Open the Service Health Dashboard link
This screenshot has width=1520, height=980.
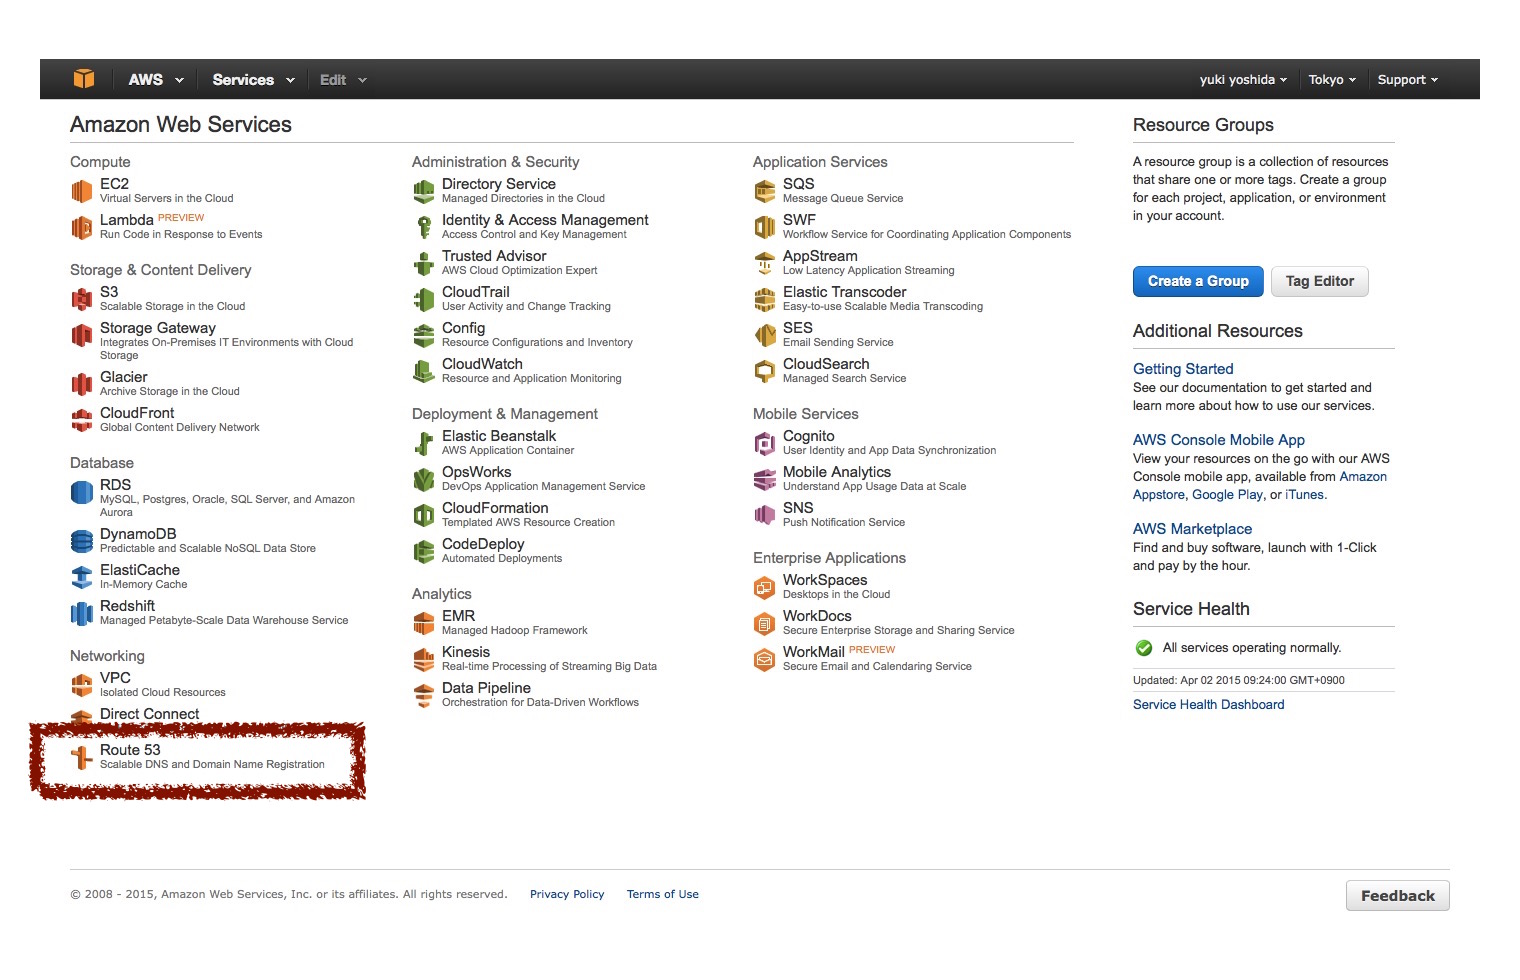(1208, 705)
